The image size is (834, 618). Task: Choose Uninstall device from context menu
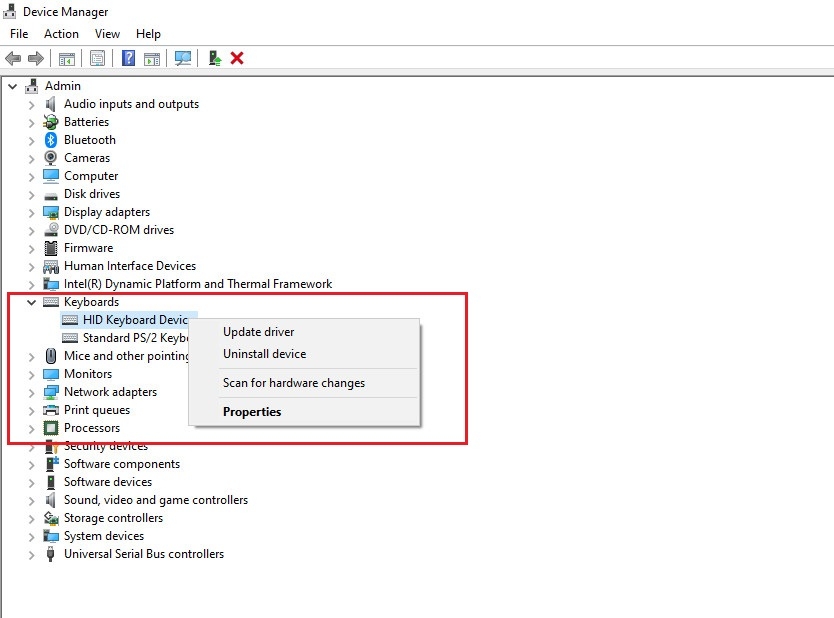click(x=264, y=354)
